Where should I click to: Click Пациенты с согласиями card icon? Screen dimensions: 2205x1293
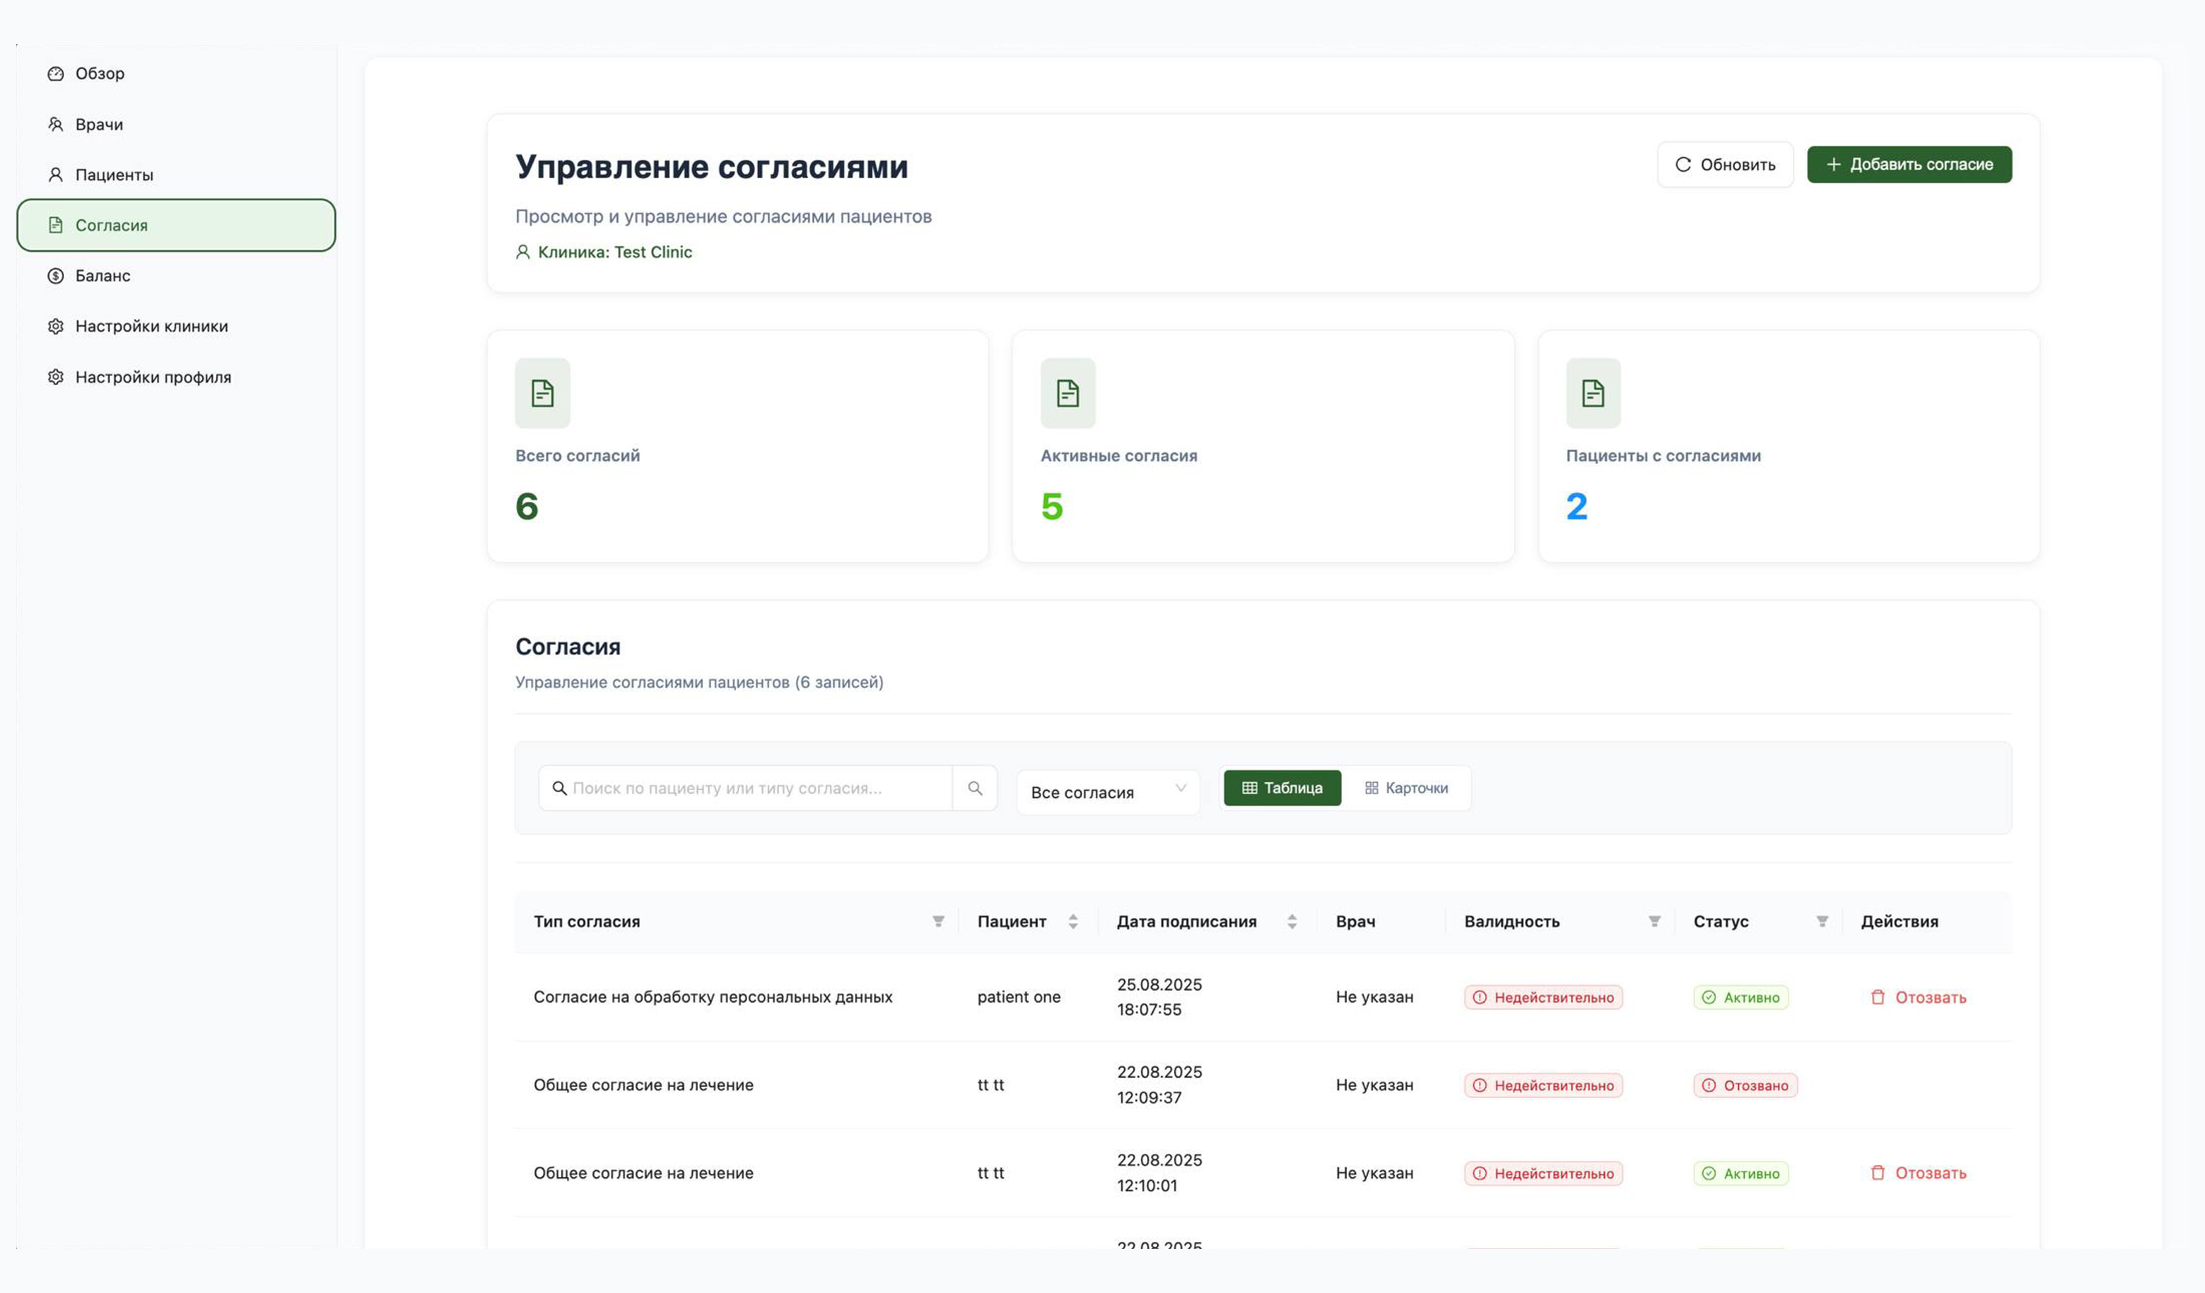pos(1593,393)
